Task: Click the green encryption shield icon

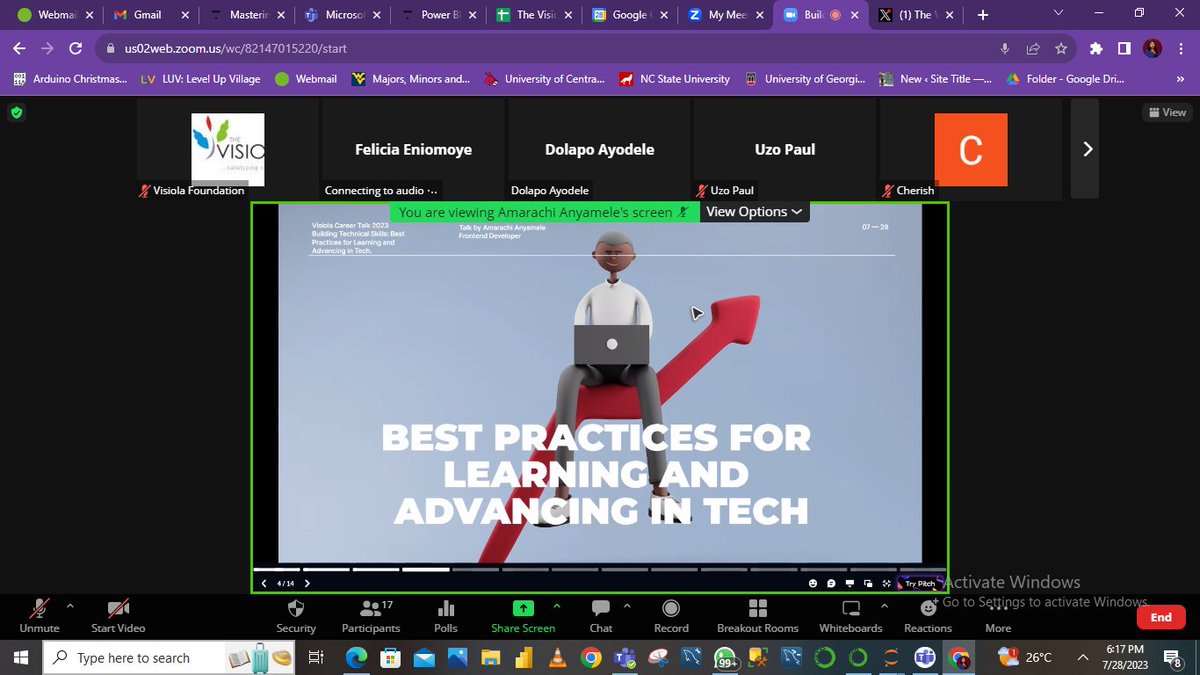Action: 16,113
